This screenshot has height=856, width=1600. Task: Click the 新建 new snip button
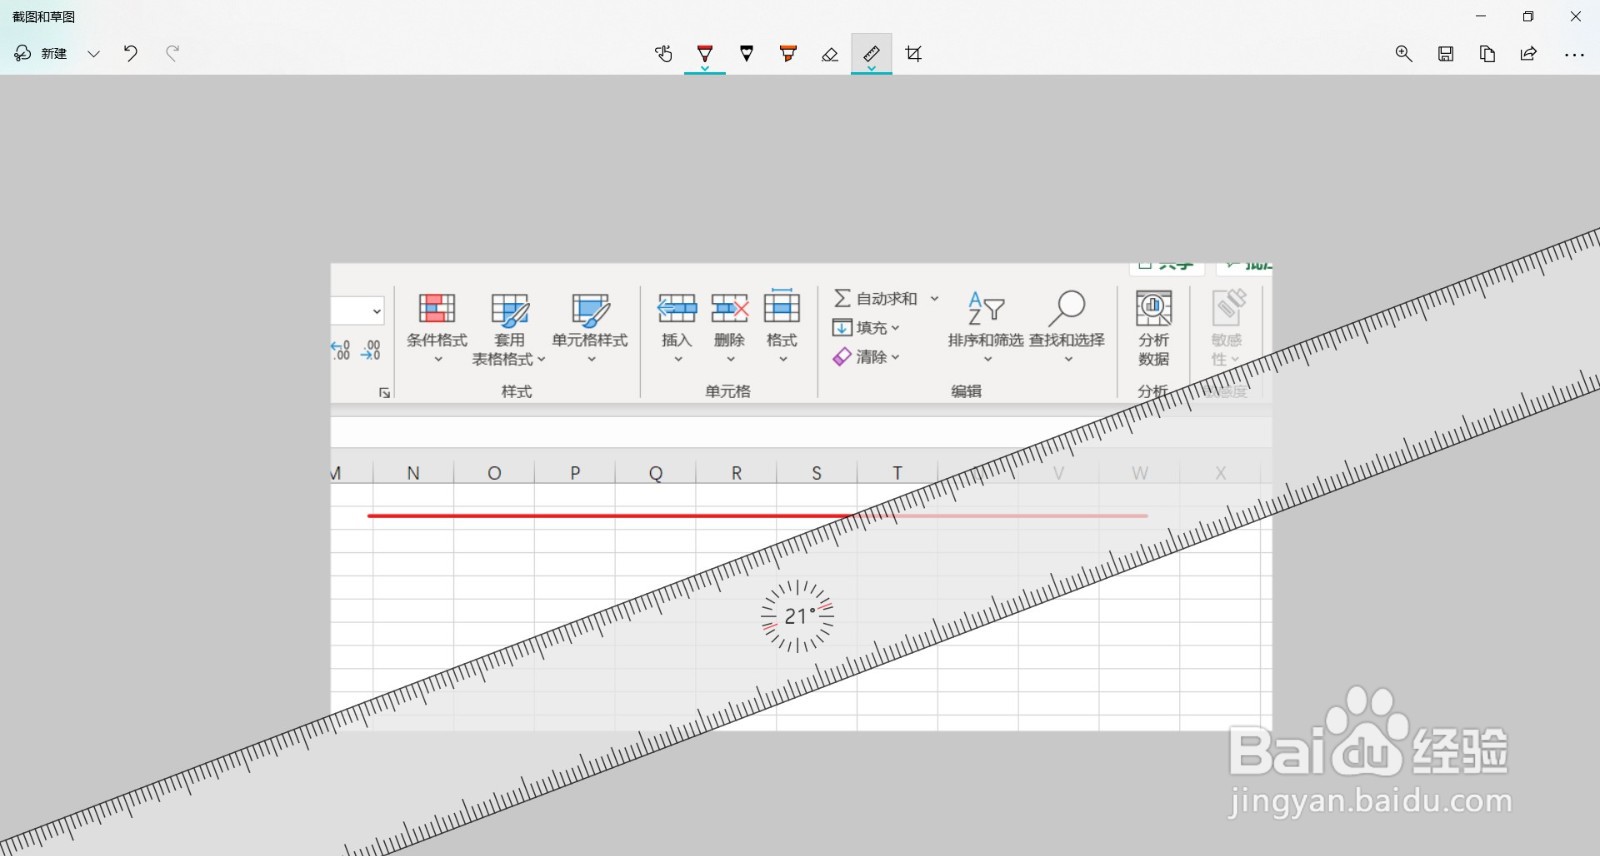pyautogui.click(x=41, y=54)
